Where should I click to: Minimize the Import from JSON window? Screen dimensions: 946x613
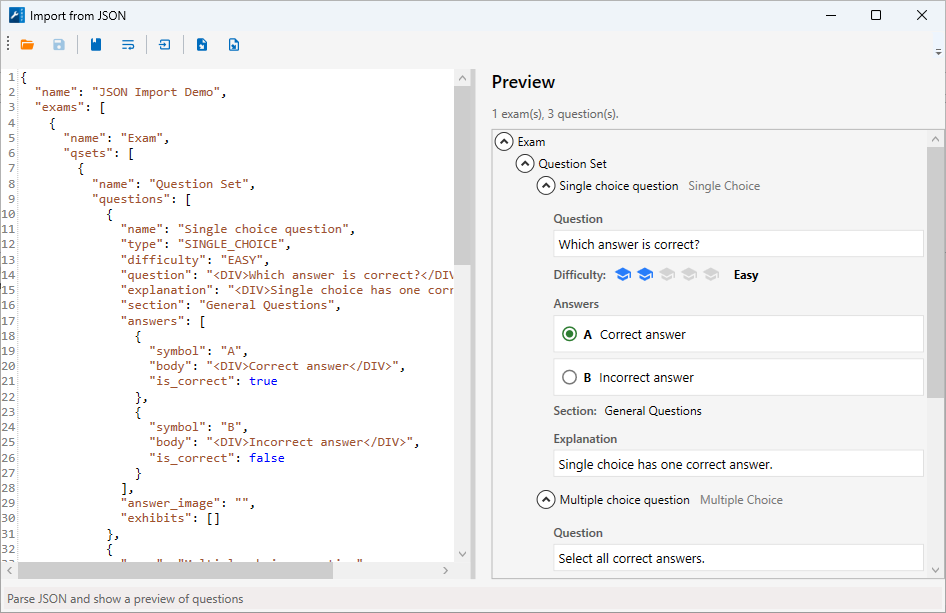[x=831, y=15]
